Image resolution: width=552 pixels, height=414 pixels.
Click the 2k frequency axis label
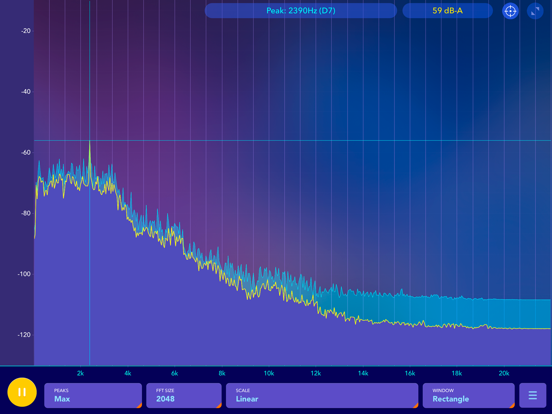click(x=80, y=374)
